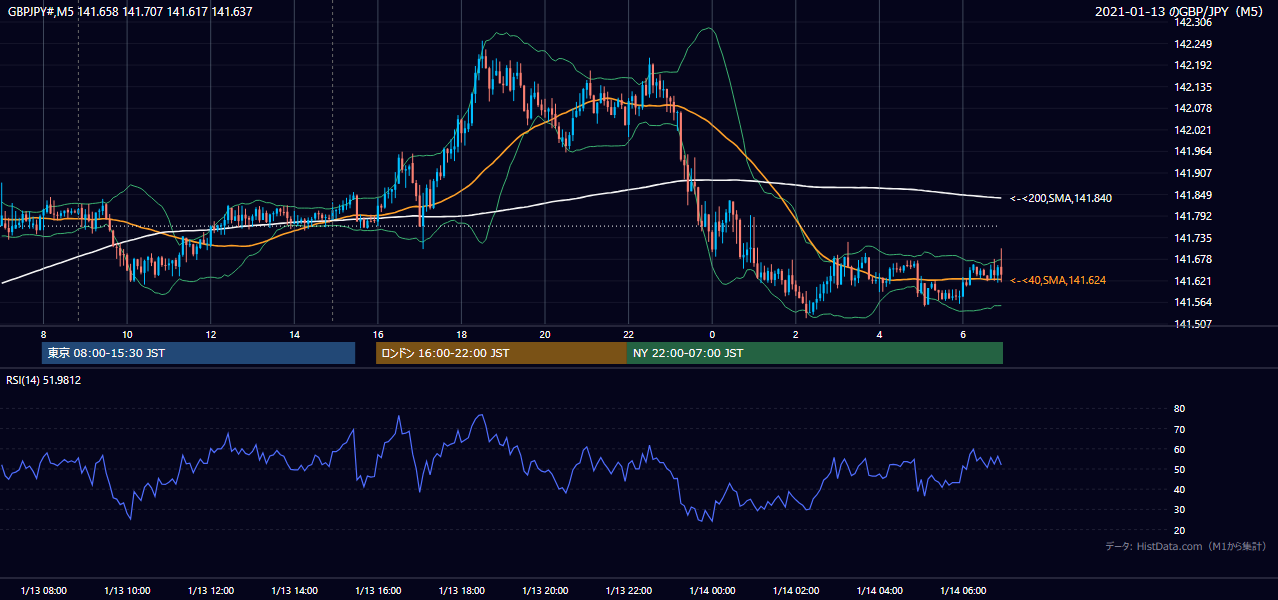Screen dimensions: 1278x600
Task: Click hour tick 0 under price chart
Action: [712, 334]
